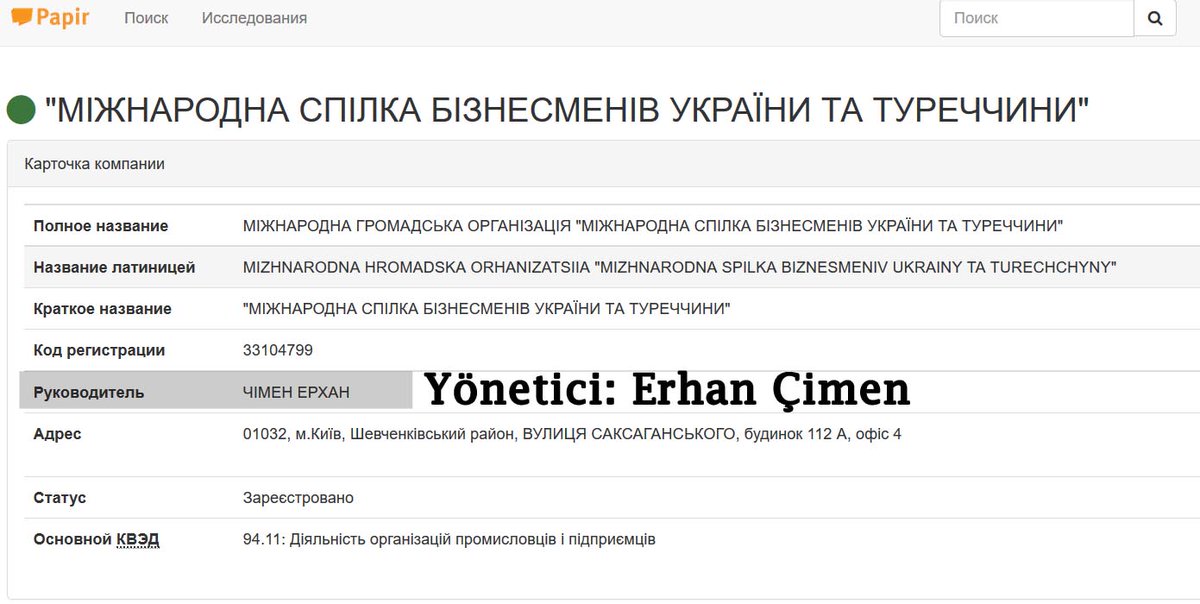Focus the Поиск search input field
The image size is (1200, 604).
coord(1036,18)
